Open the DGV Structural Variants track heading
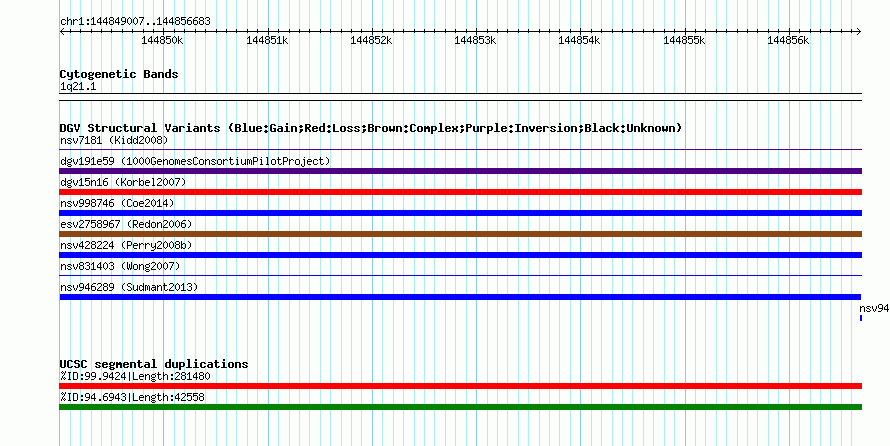The image size is (890, 446). coord(371,128)
